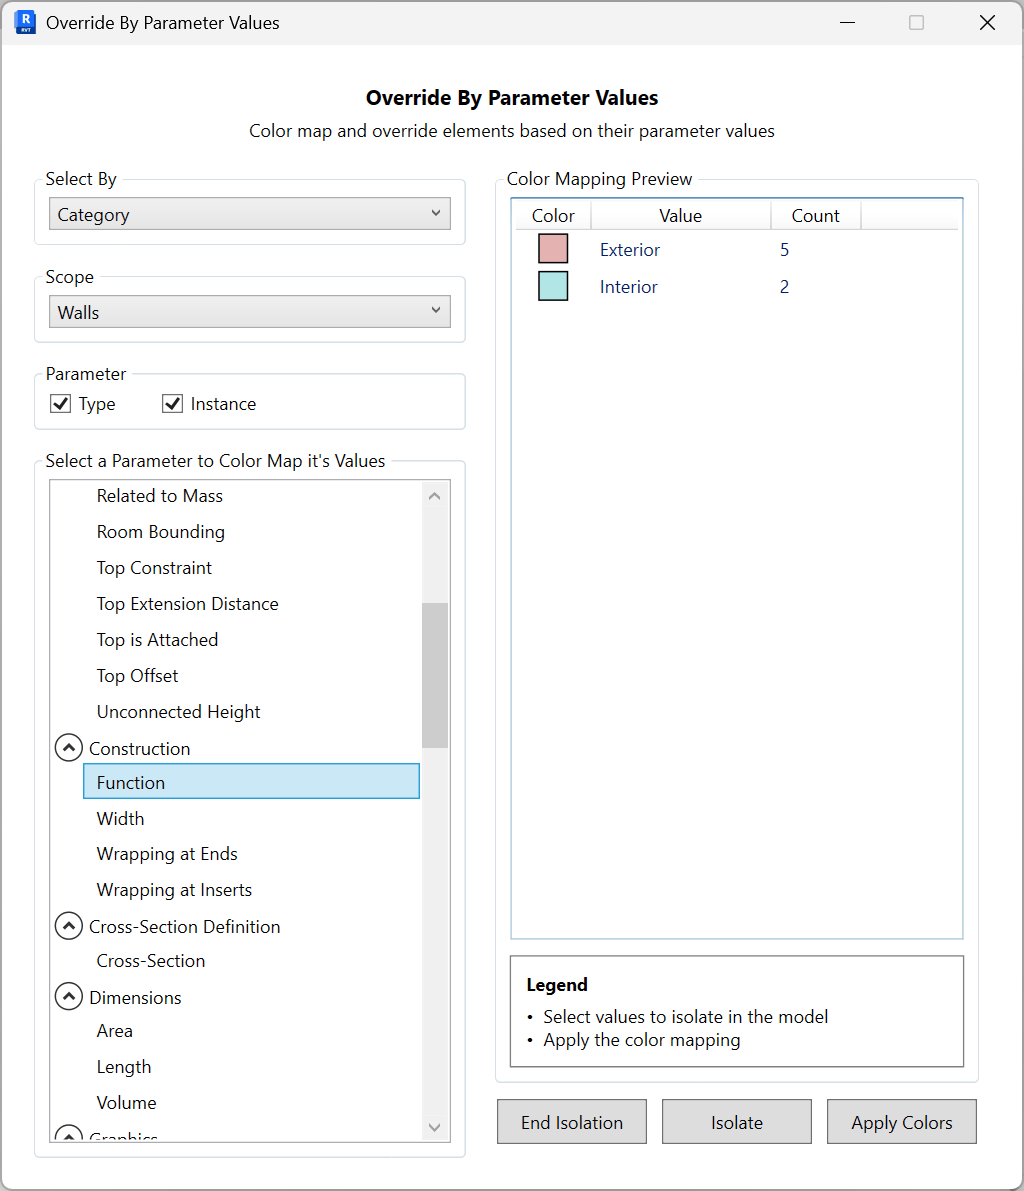Collapse the Cross-Section Definition group
This screenshot has width=1024, height=1191.
tap(68, 925)
